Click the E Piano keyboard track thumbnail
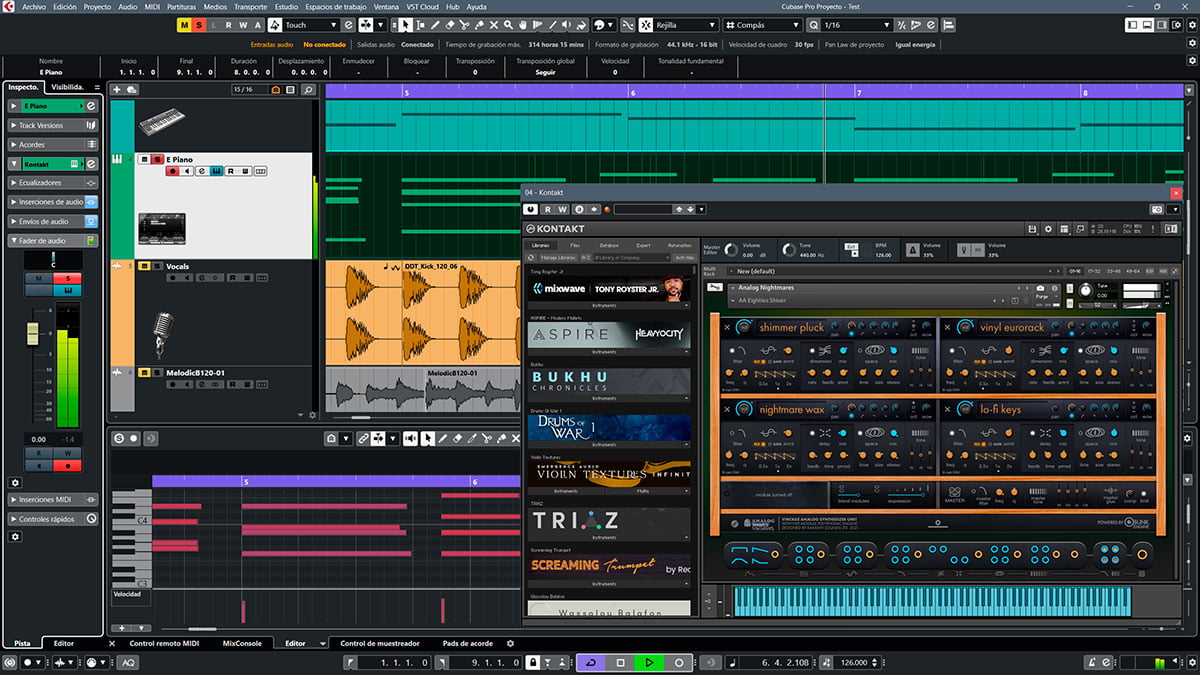The width and height of the screenshot is (1200, 675). (x=161, y=122)
